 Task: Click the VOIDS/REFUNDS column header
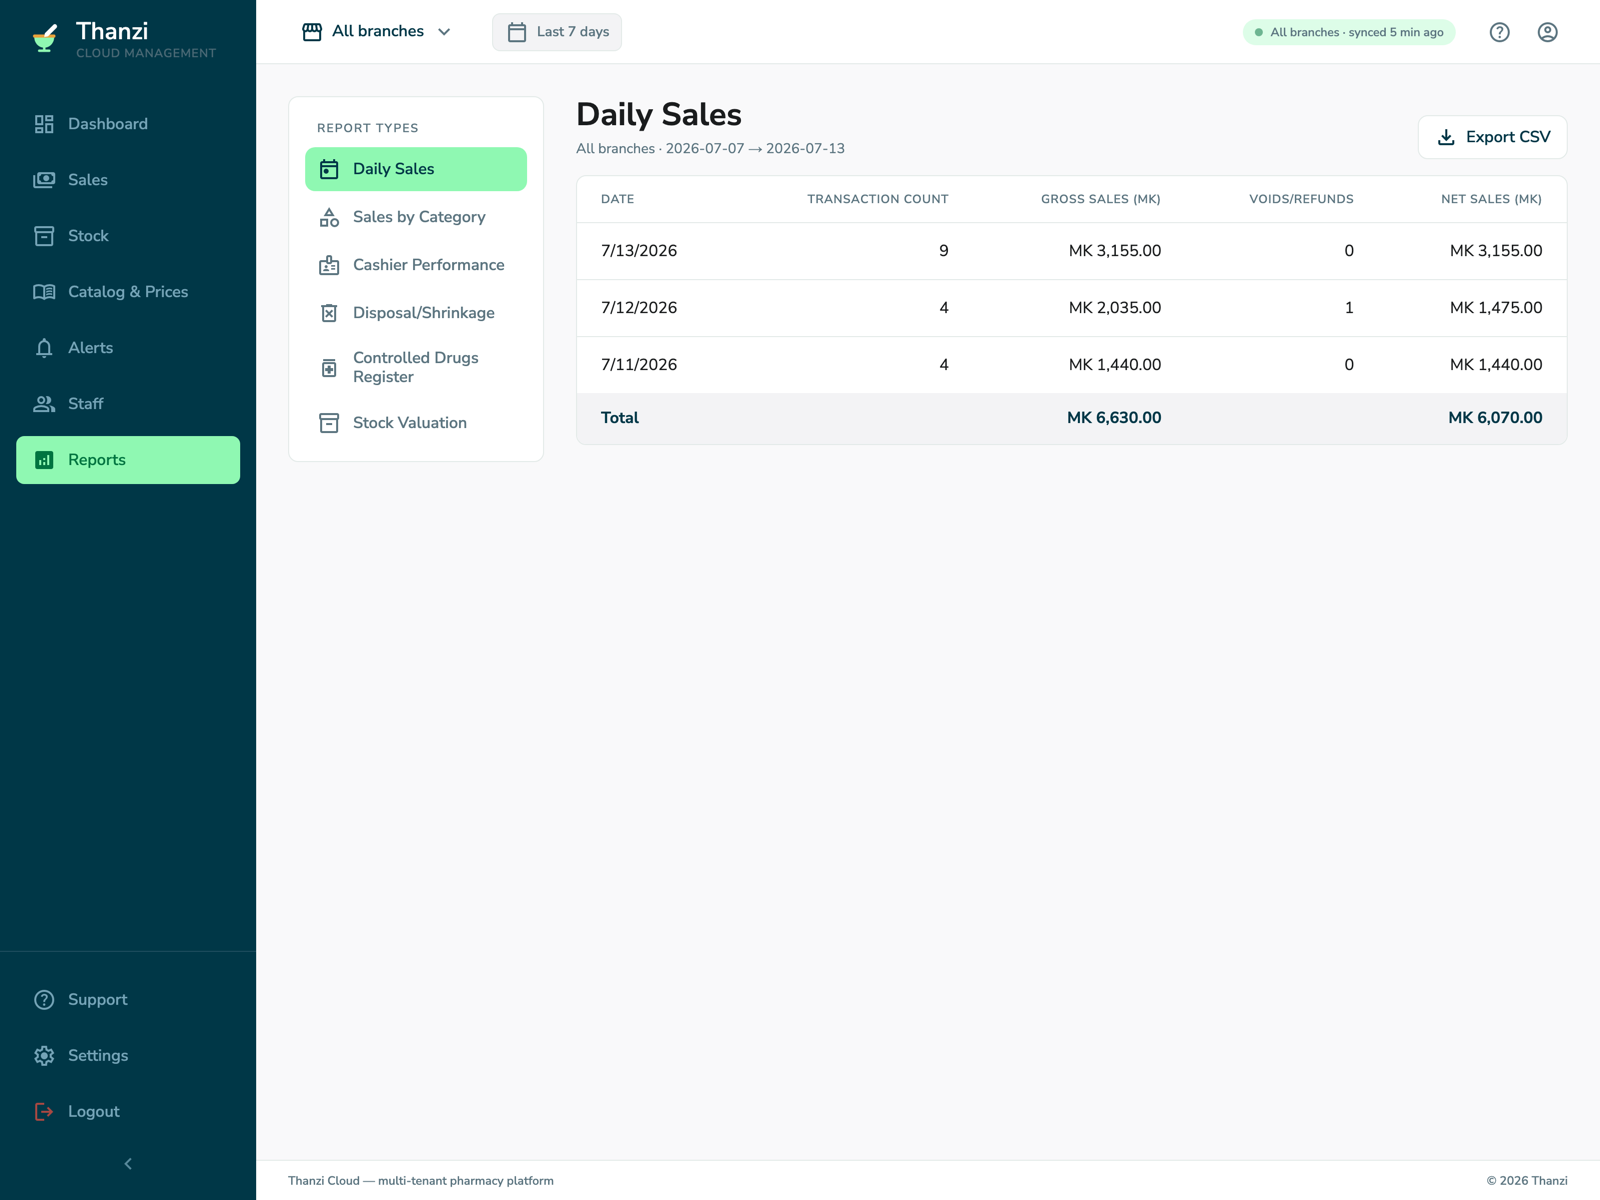(x=1301, y=199)
